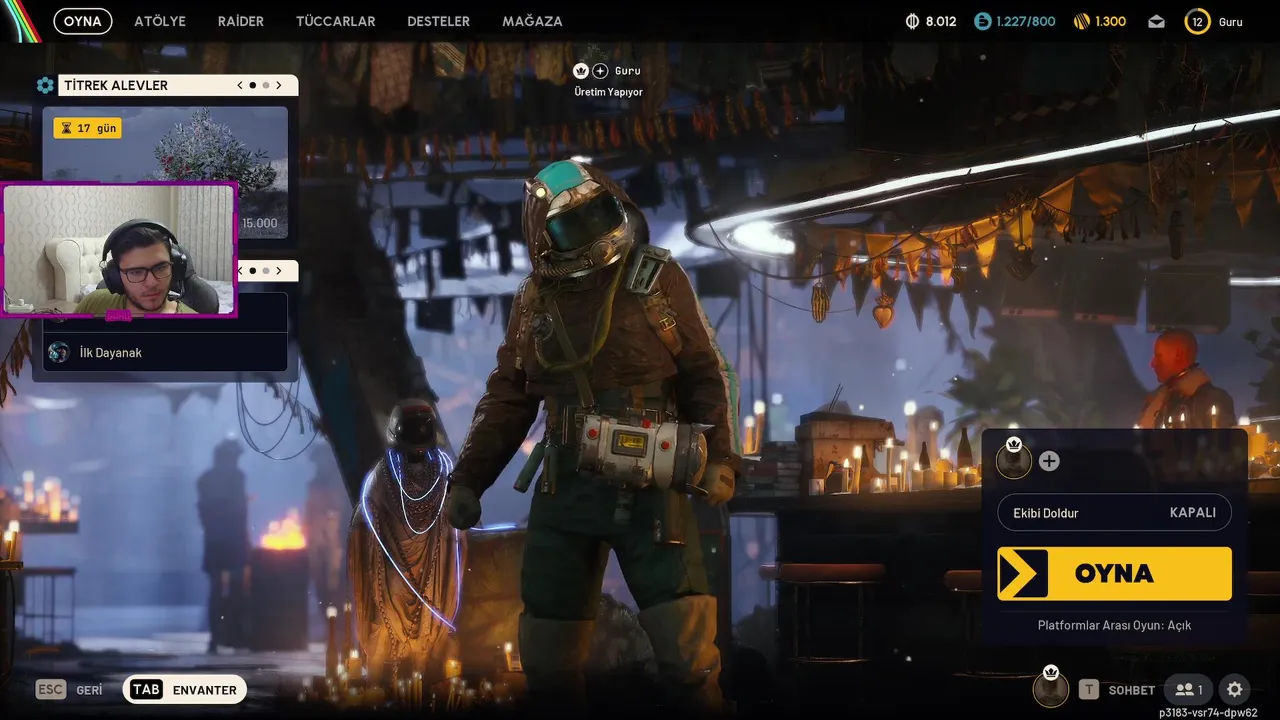Select the party leader avatar in squad panel
This screenshot has width=1280, height=720.
[x=1013, y=461]
